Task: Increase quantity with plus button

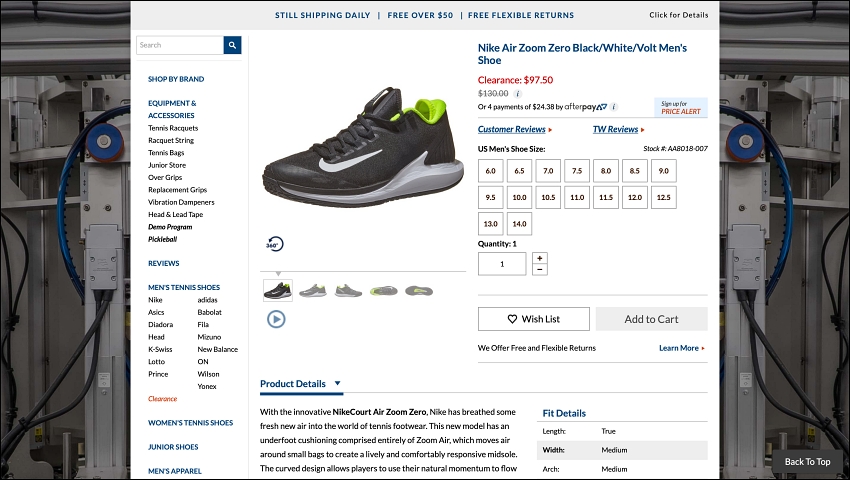Action: click(539, 258)
